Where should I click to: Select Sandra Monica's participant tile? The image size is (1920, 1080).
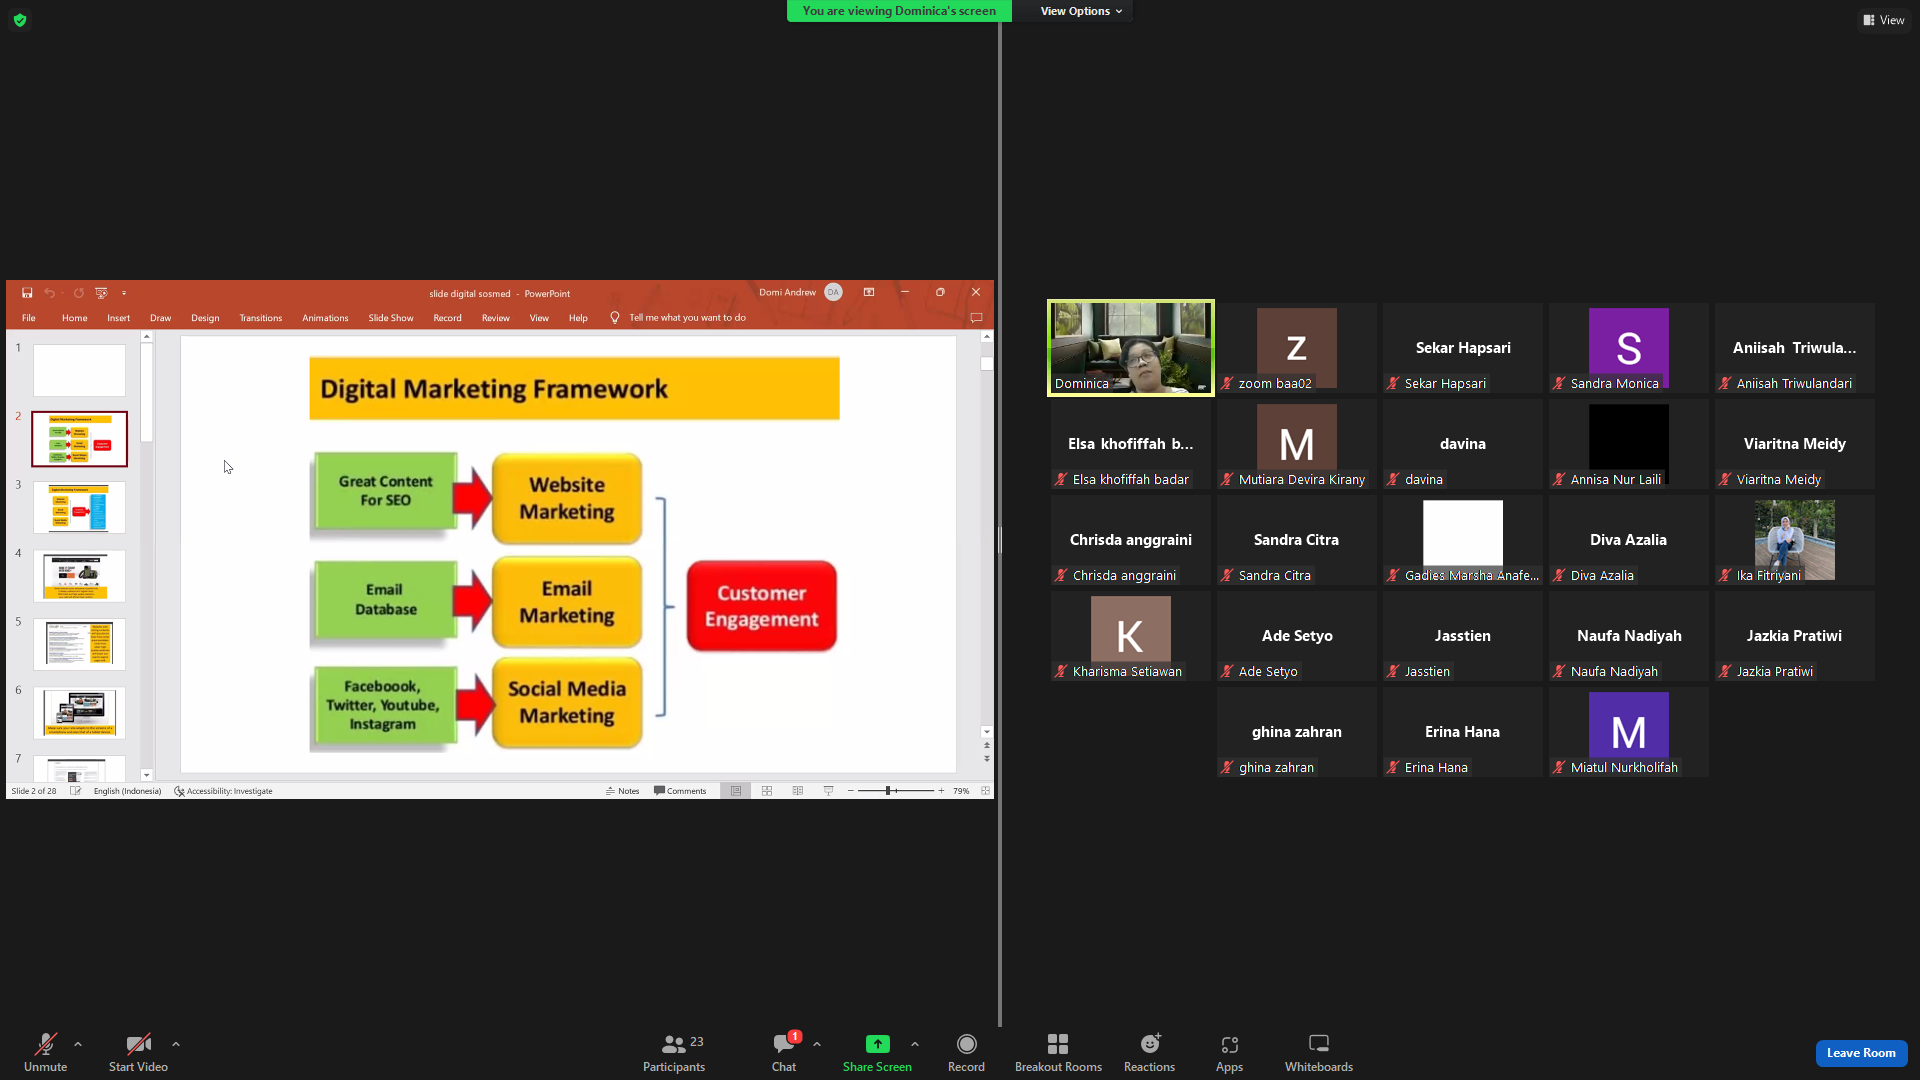click(x=1628, y=348)
